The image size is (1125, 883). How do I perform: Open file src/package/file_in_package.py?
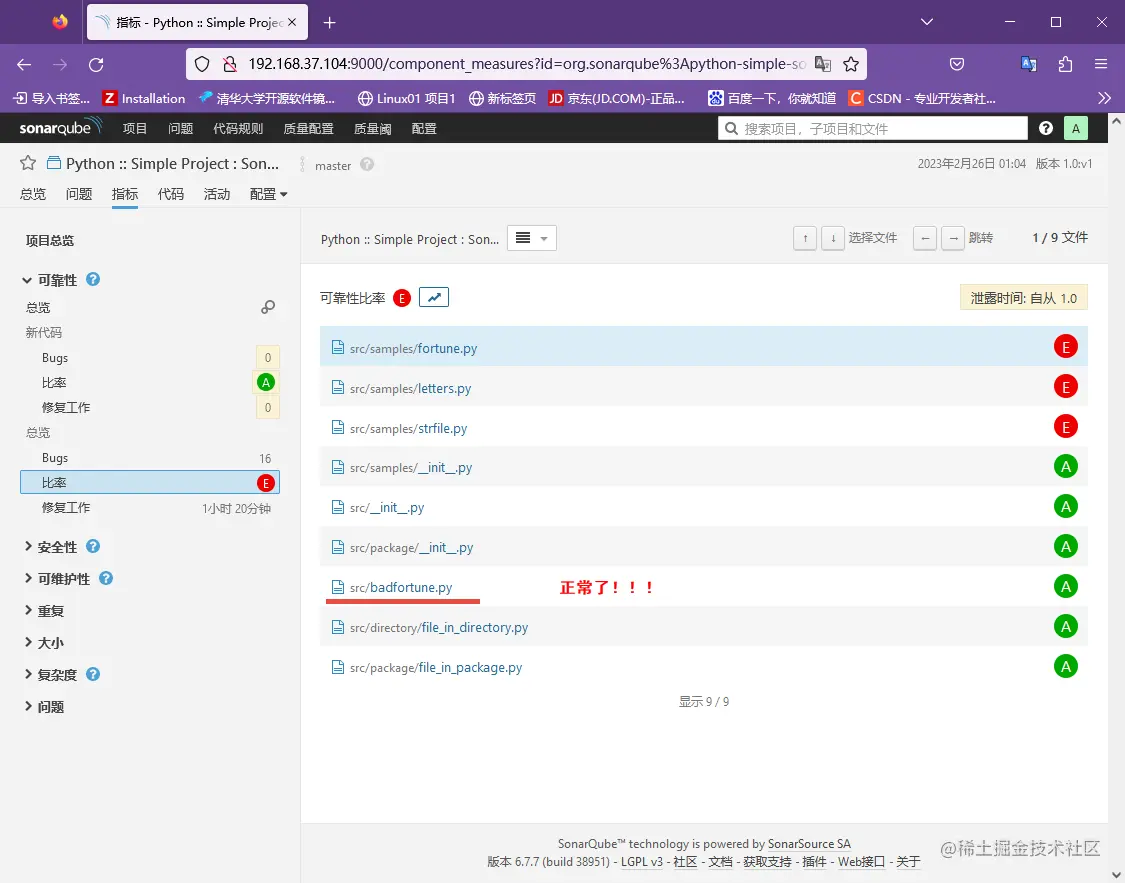(436, 668)
